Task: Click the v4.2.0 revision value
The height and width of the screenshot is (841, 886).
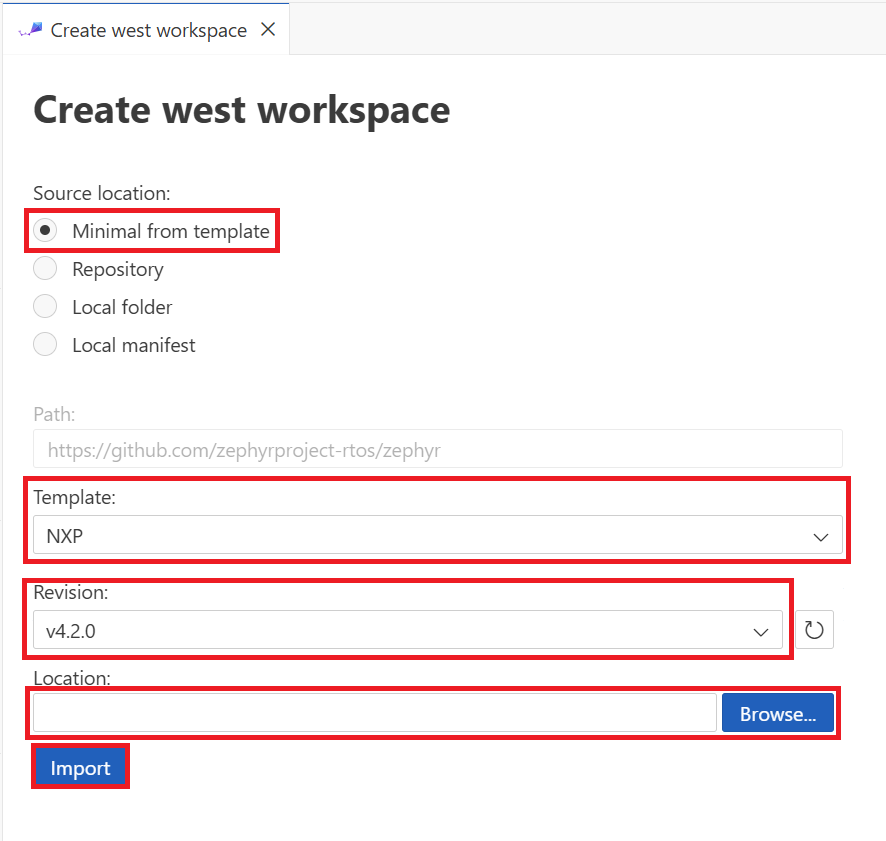Action: [72, 629]
